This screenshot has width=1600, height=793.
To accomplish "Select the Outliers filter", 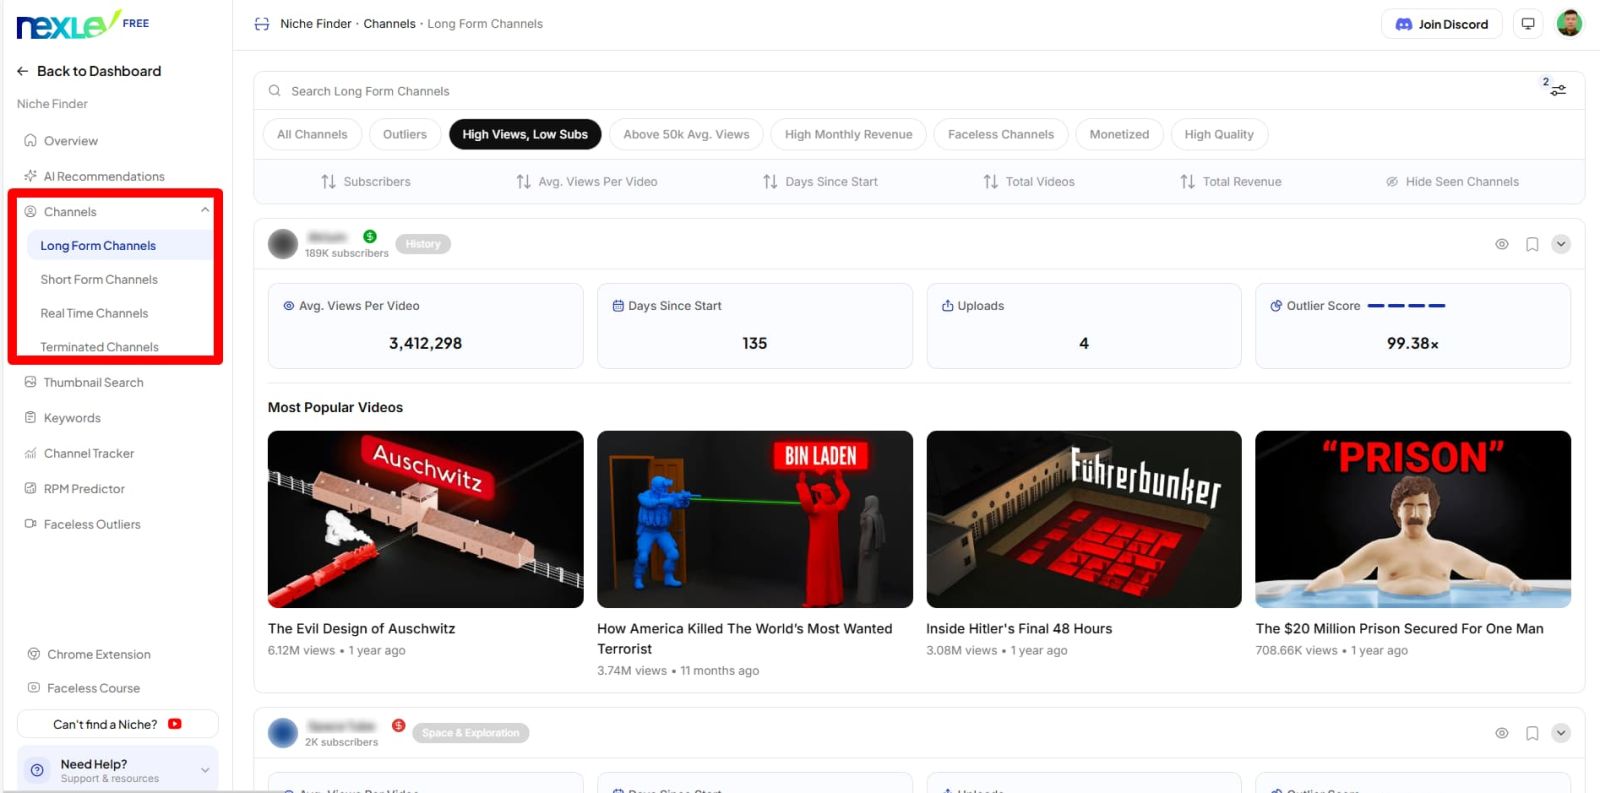I will pos(405,134).
